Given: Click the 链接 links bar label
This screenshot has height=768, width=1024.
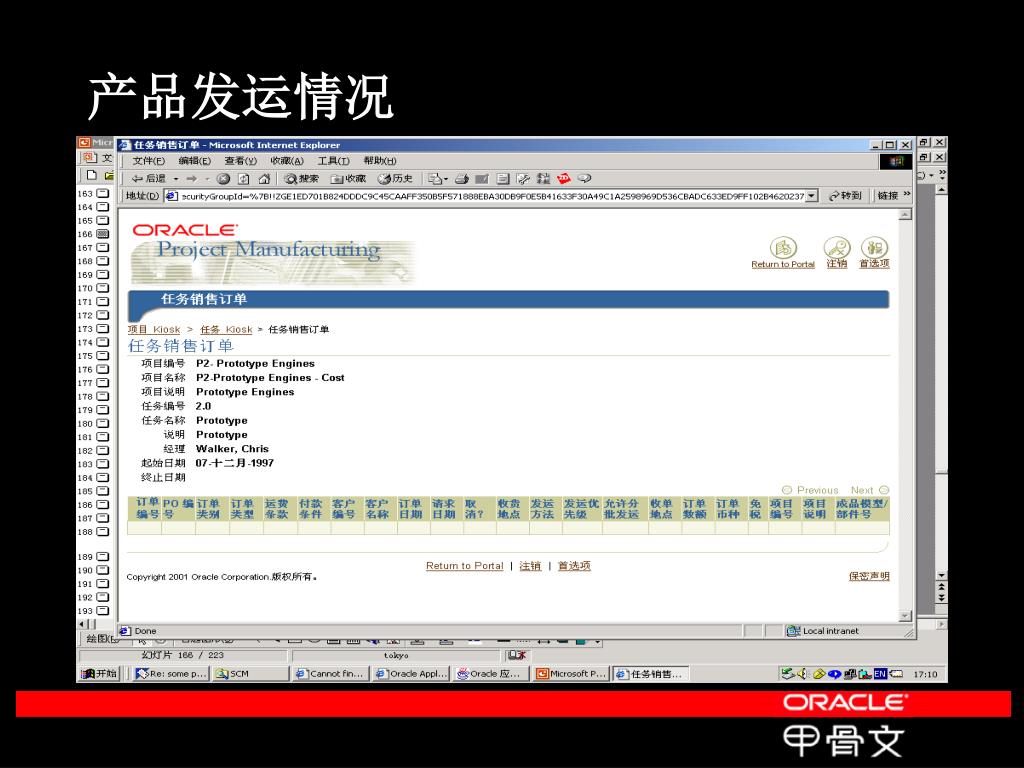Looking at the screenshot, I should [888, 196].
